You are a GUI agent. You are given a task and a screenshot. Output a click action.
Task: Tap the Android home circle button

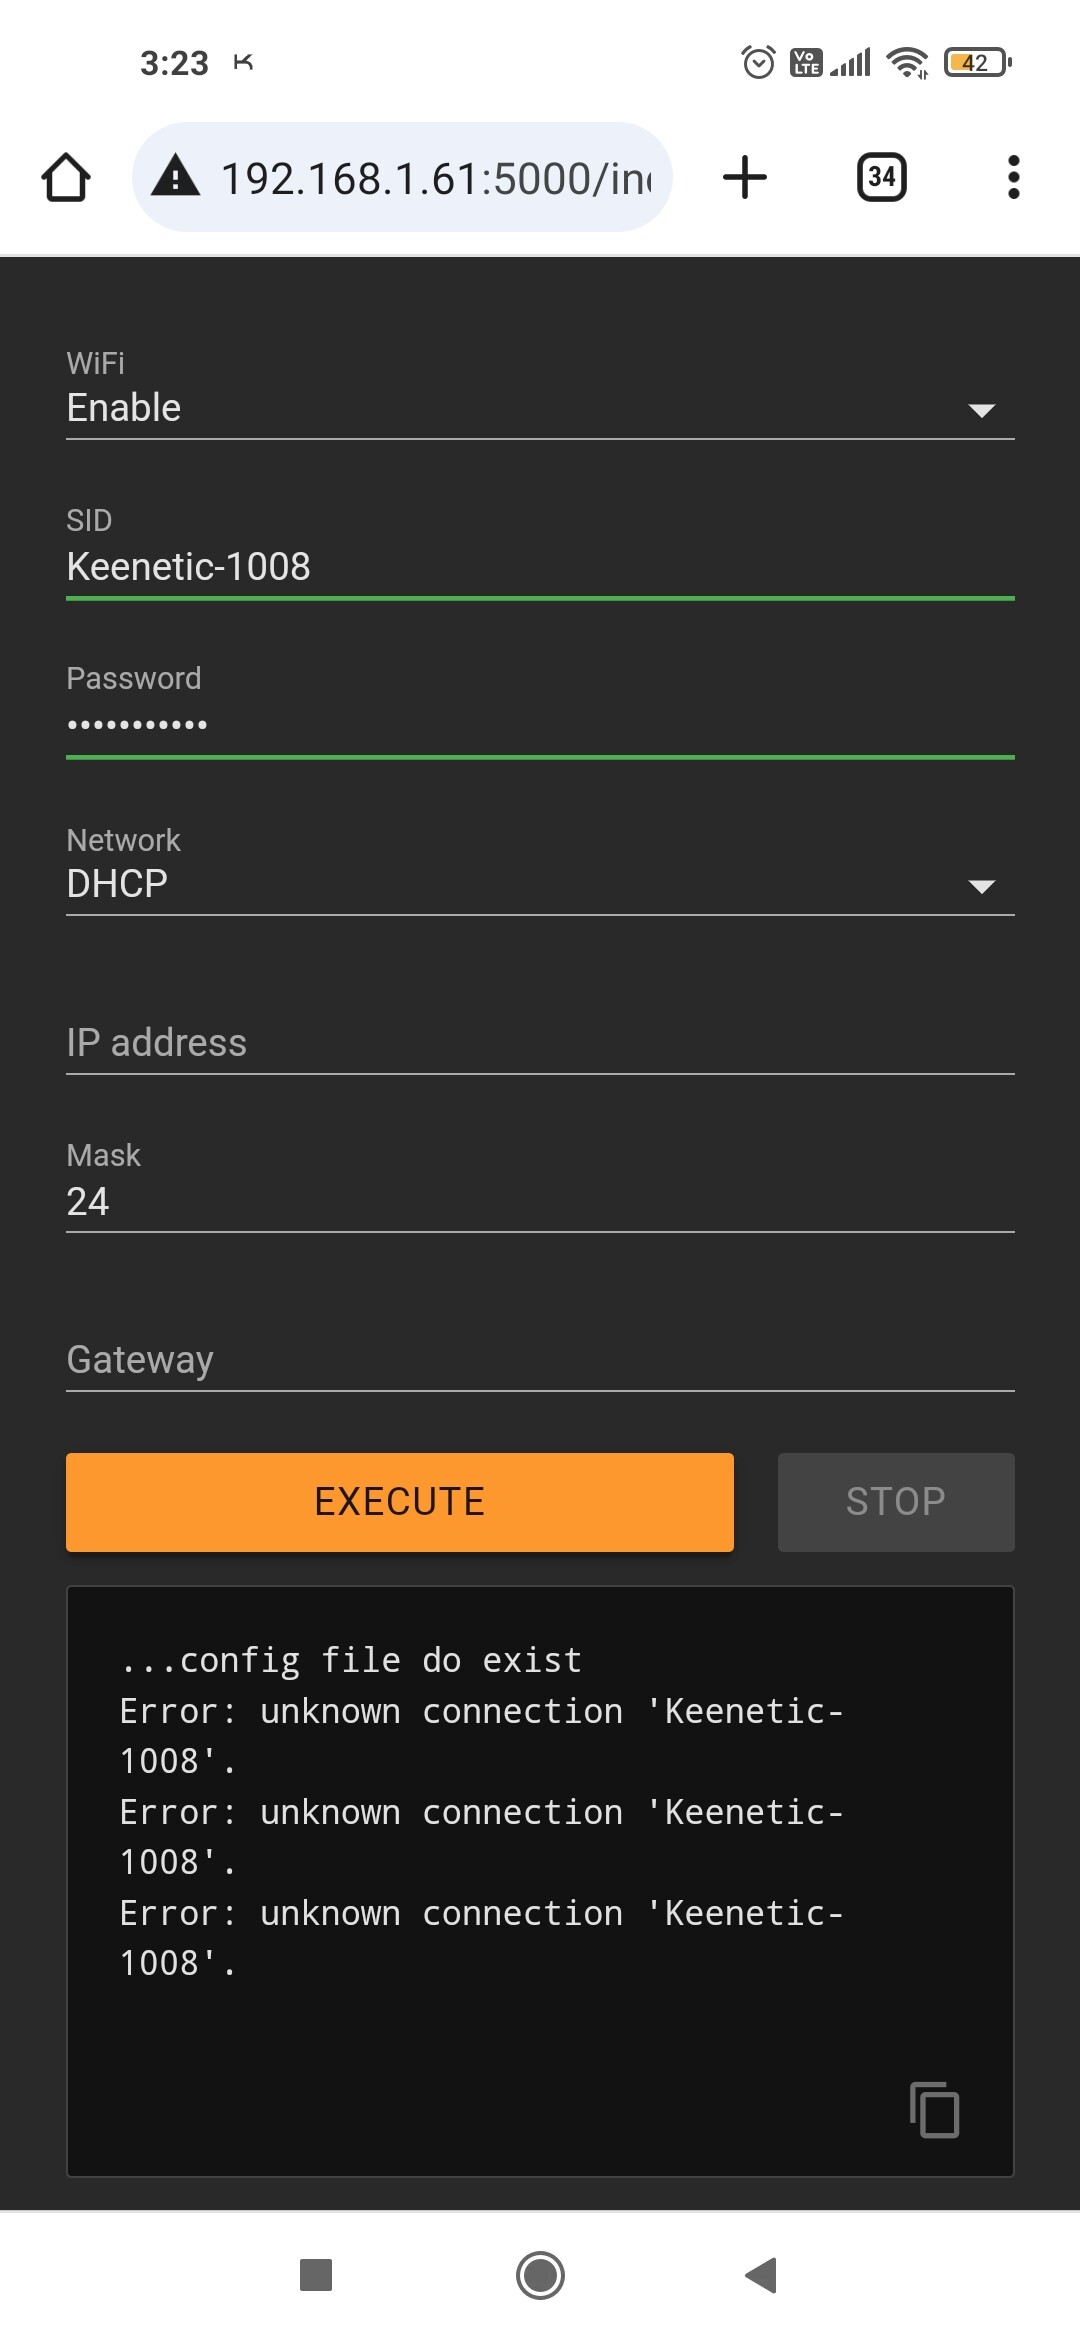click(x=540, y=2275)
